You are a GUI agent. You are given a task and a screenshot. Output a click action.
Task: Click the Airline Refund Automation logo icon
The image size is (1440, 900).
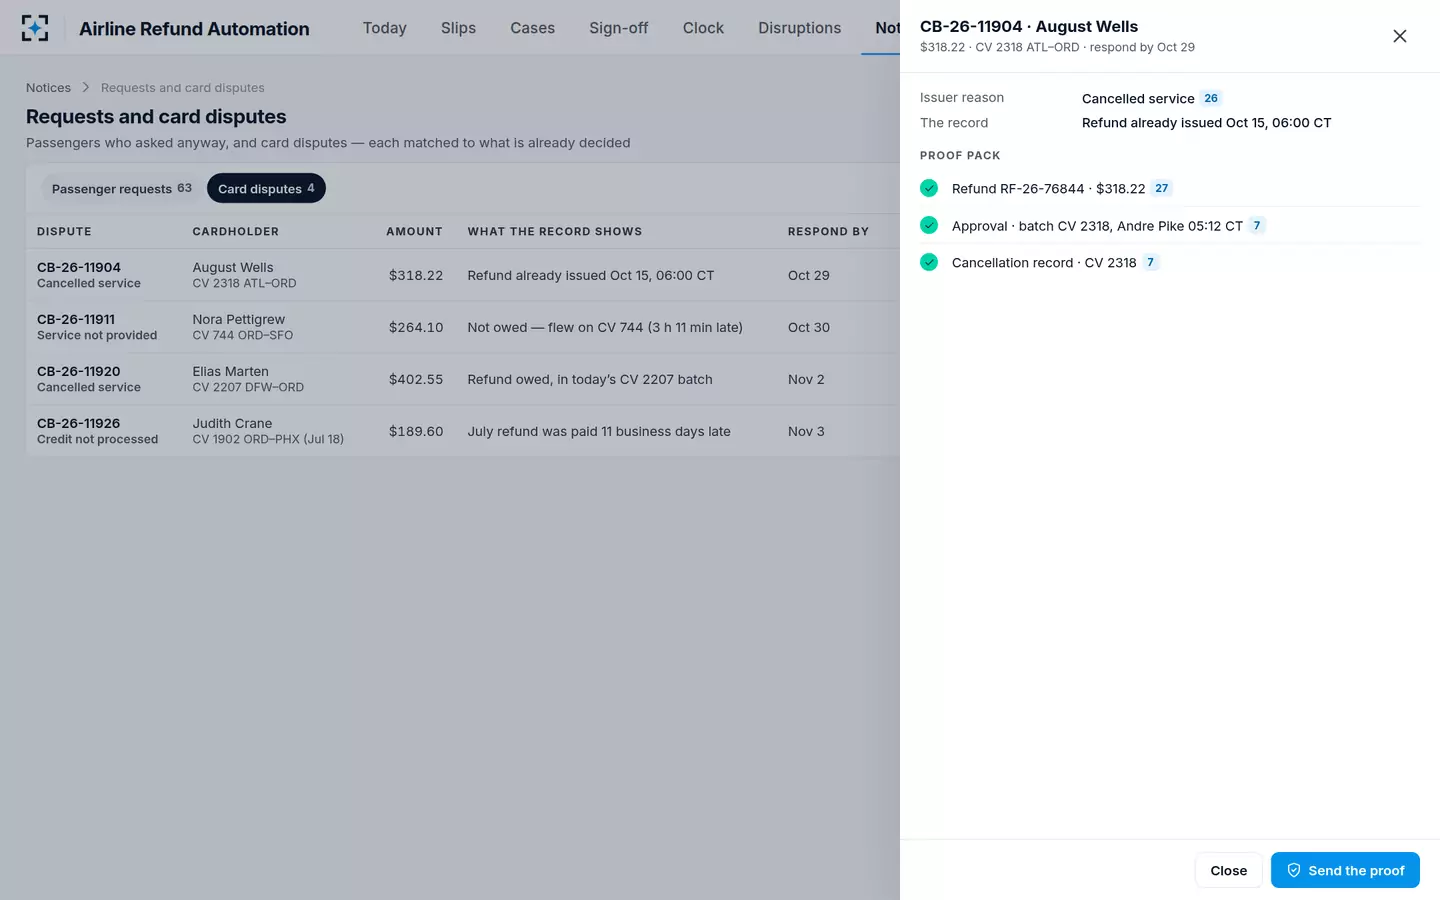(35, 28)
